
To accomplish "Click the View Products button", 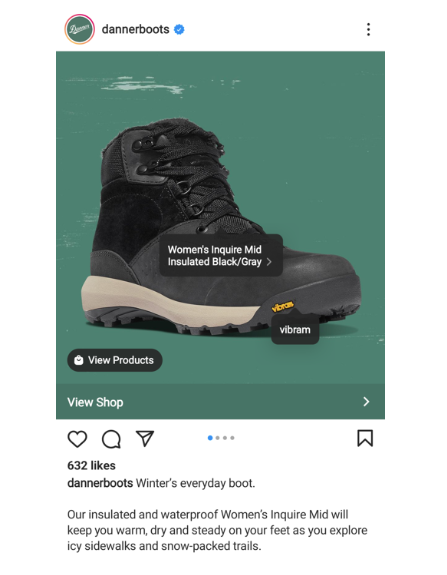I will coord(115,360).
